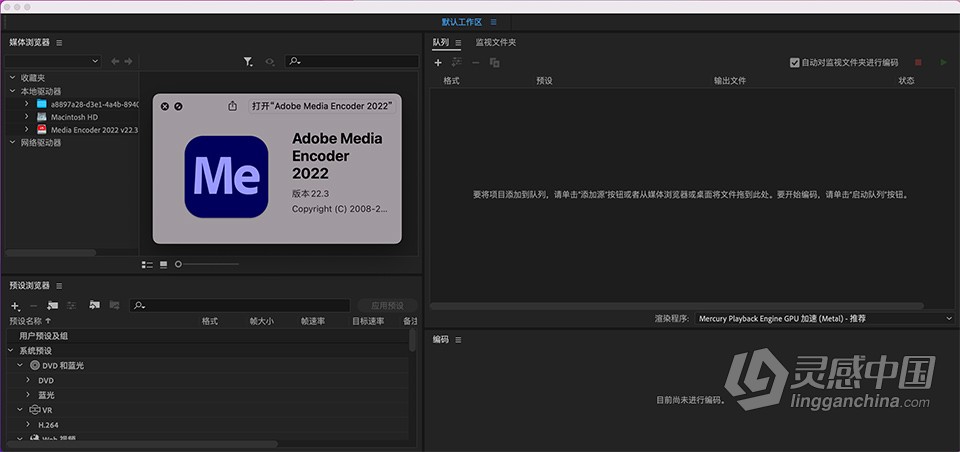This screenshot has height=452, width=960.
Task: Collapse the 收藏夹 tree node
Action: [x=12, y=78]
